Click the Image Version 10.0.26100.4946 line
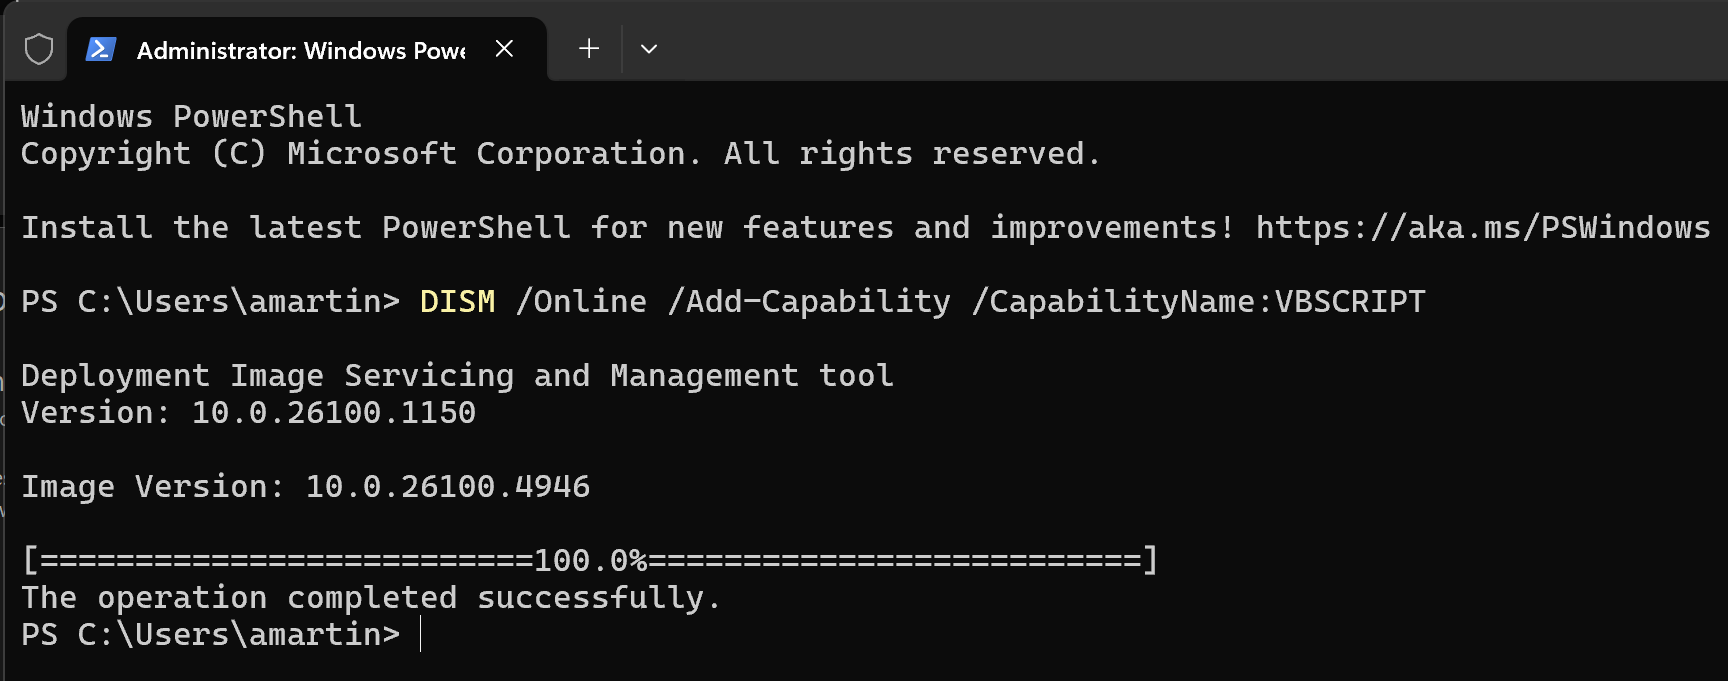This screenshot has height=681, width=1728. (305, 487)
